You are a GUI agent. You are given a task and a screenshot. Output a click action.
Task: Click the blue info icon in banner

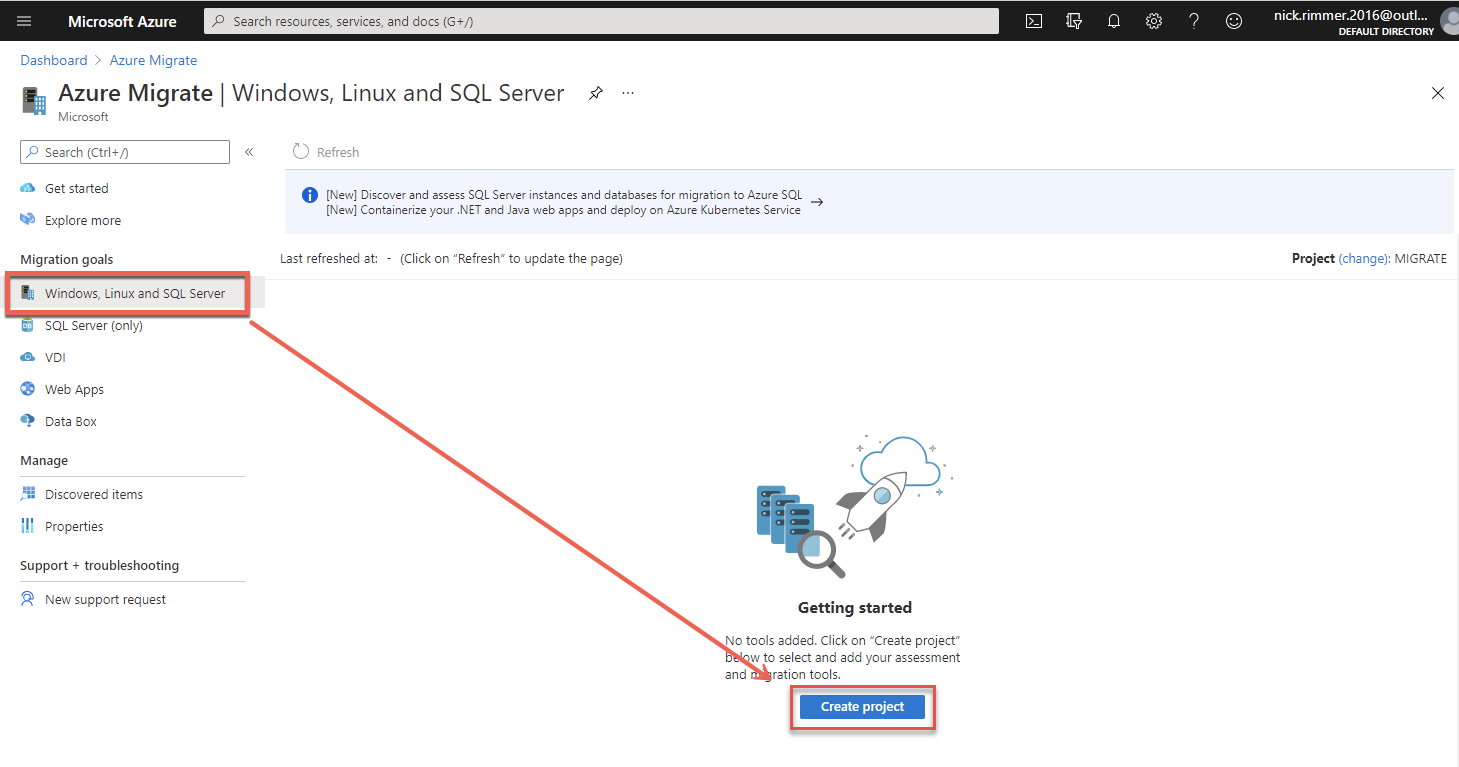point(310,195)
